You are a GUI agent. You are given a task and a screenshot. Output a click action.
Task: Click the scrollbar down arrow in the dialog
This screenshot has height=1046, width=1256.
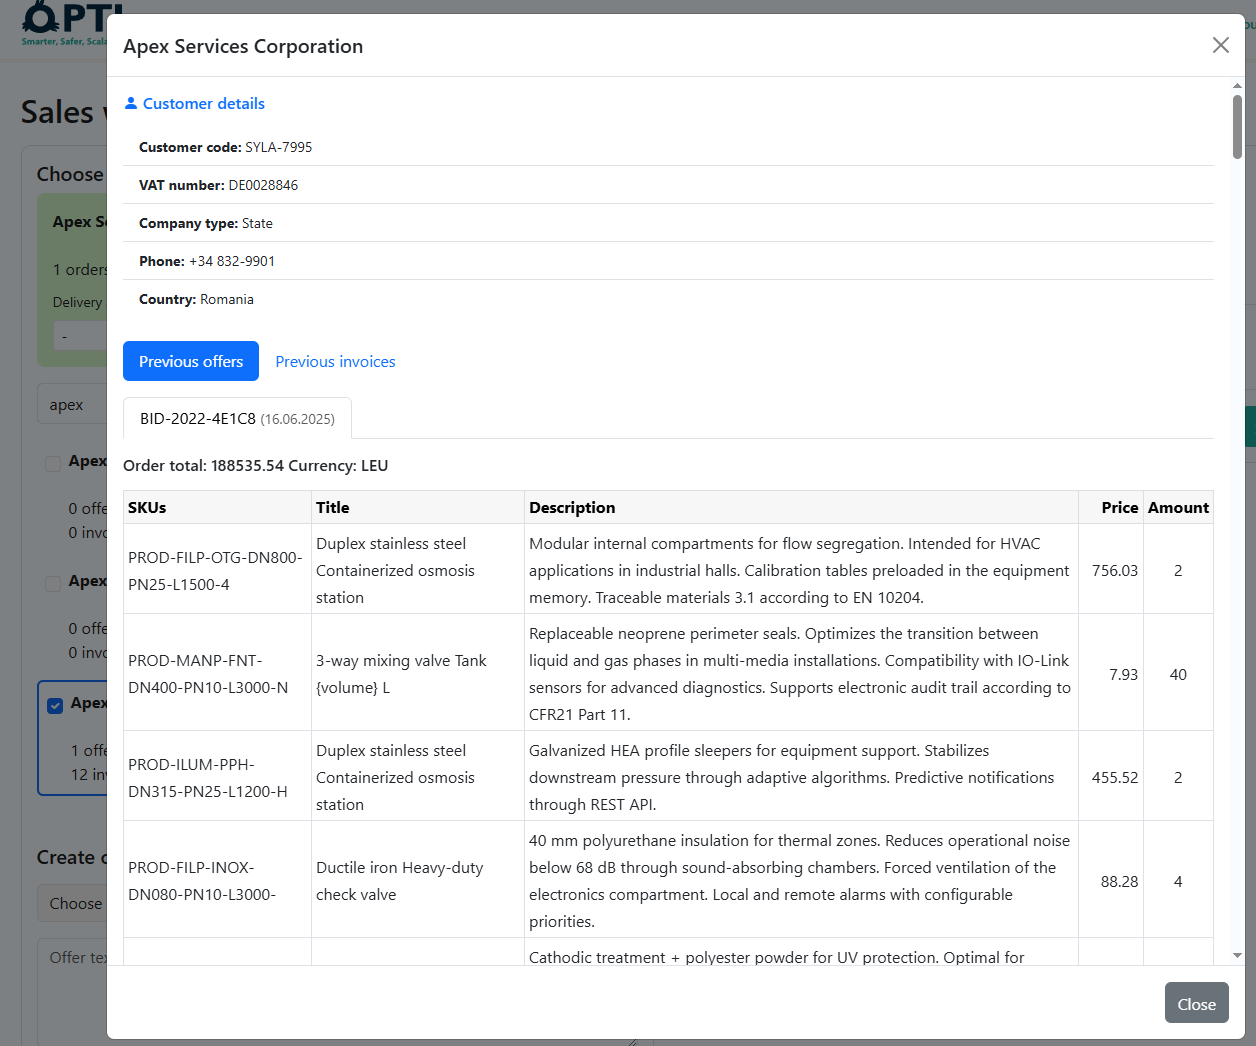[x=1237, y=955]
